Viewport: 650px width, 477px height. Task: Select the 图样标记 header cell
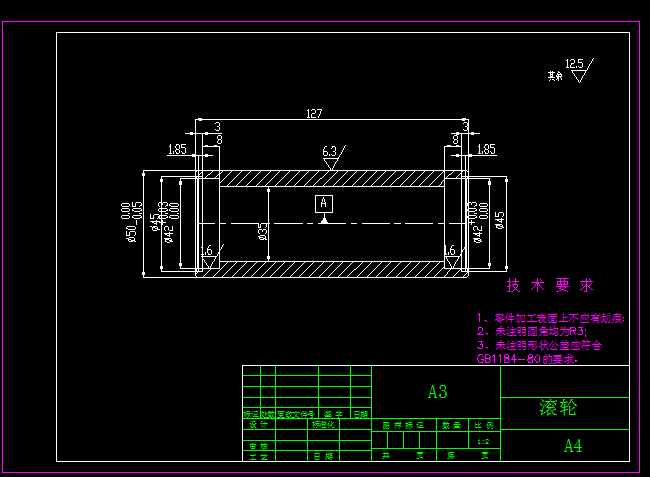click(x=404, y=425)
